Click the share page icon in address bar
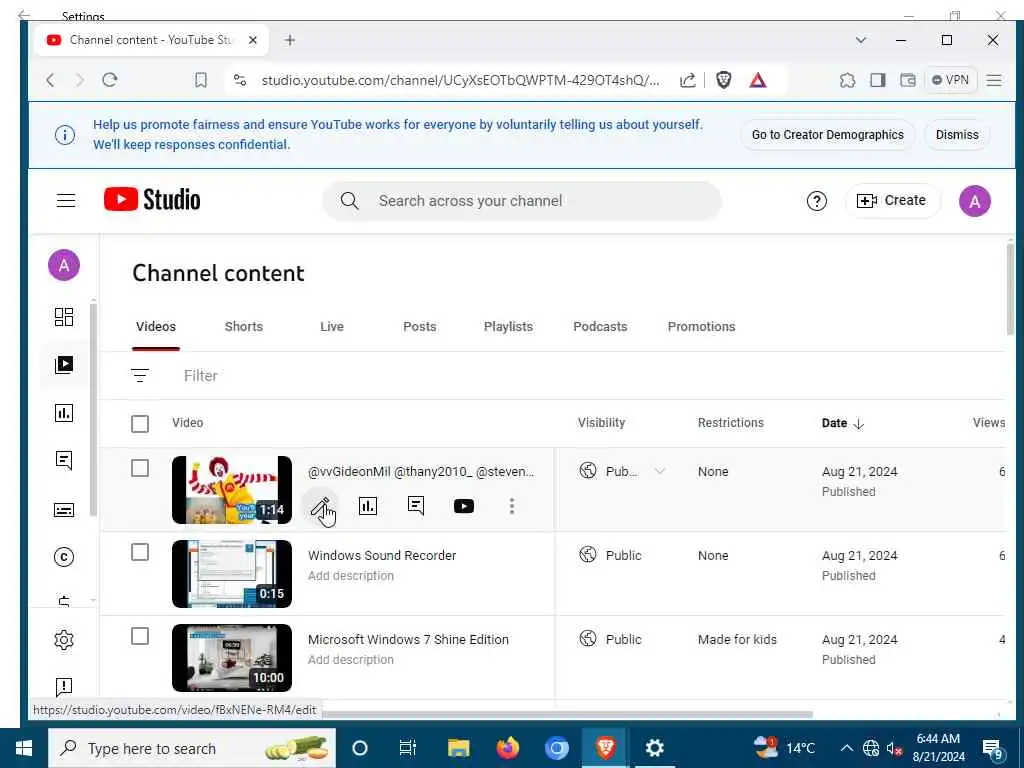The width and height of the screenshot is (1024, 768). pos(687,80)
